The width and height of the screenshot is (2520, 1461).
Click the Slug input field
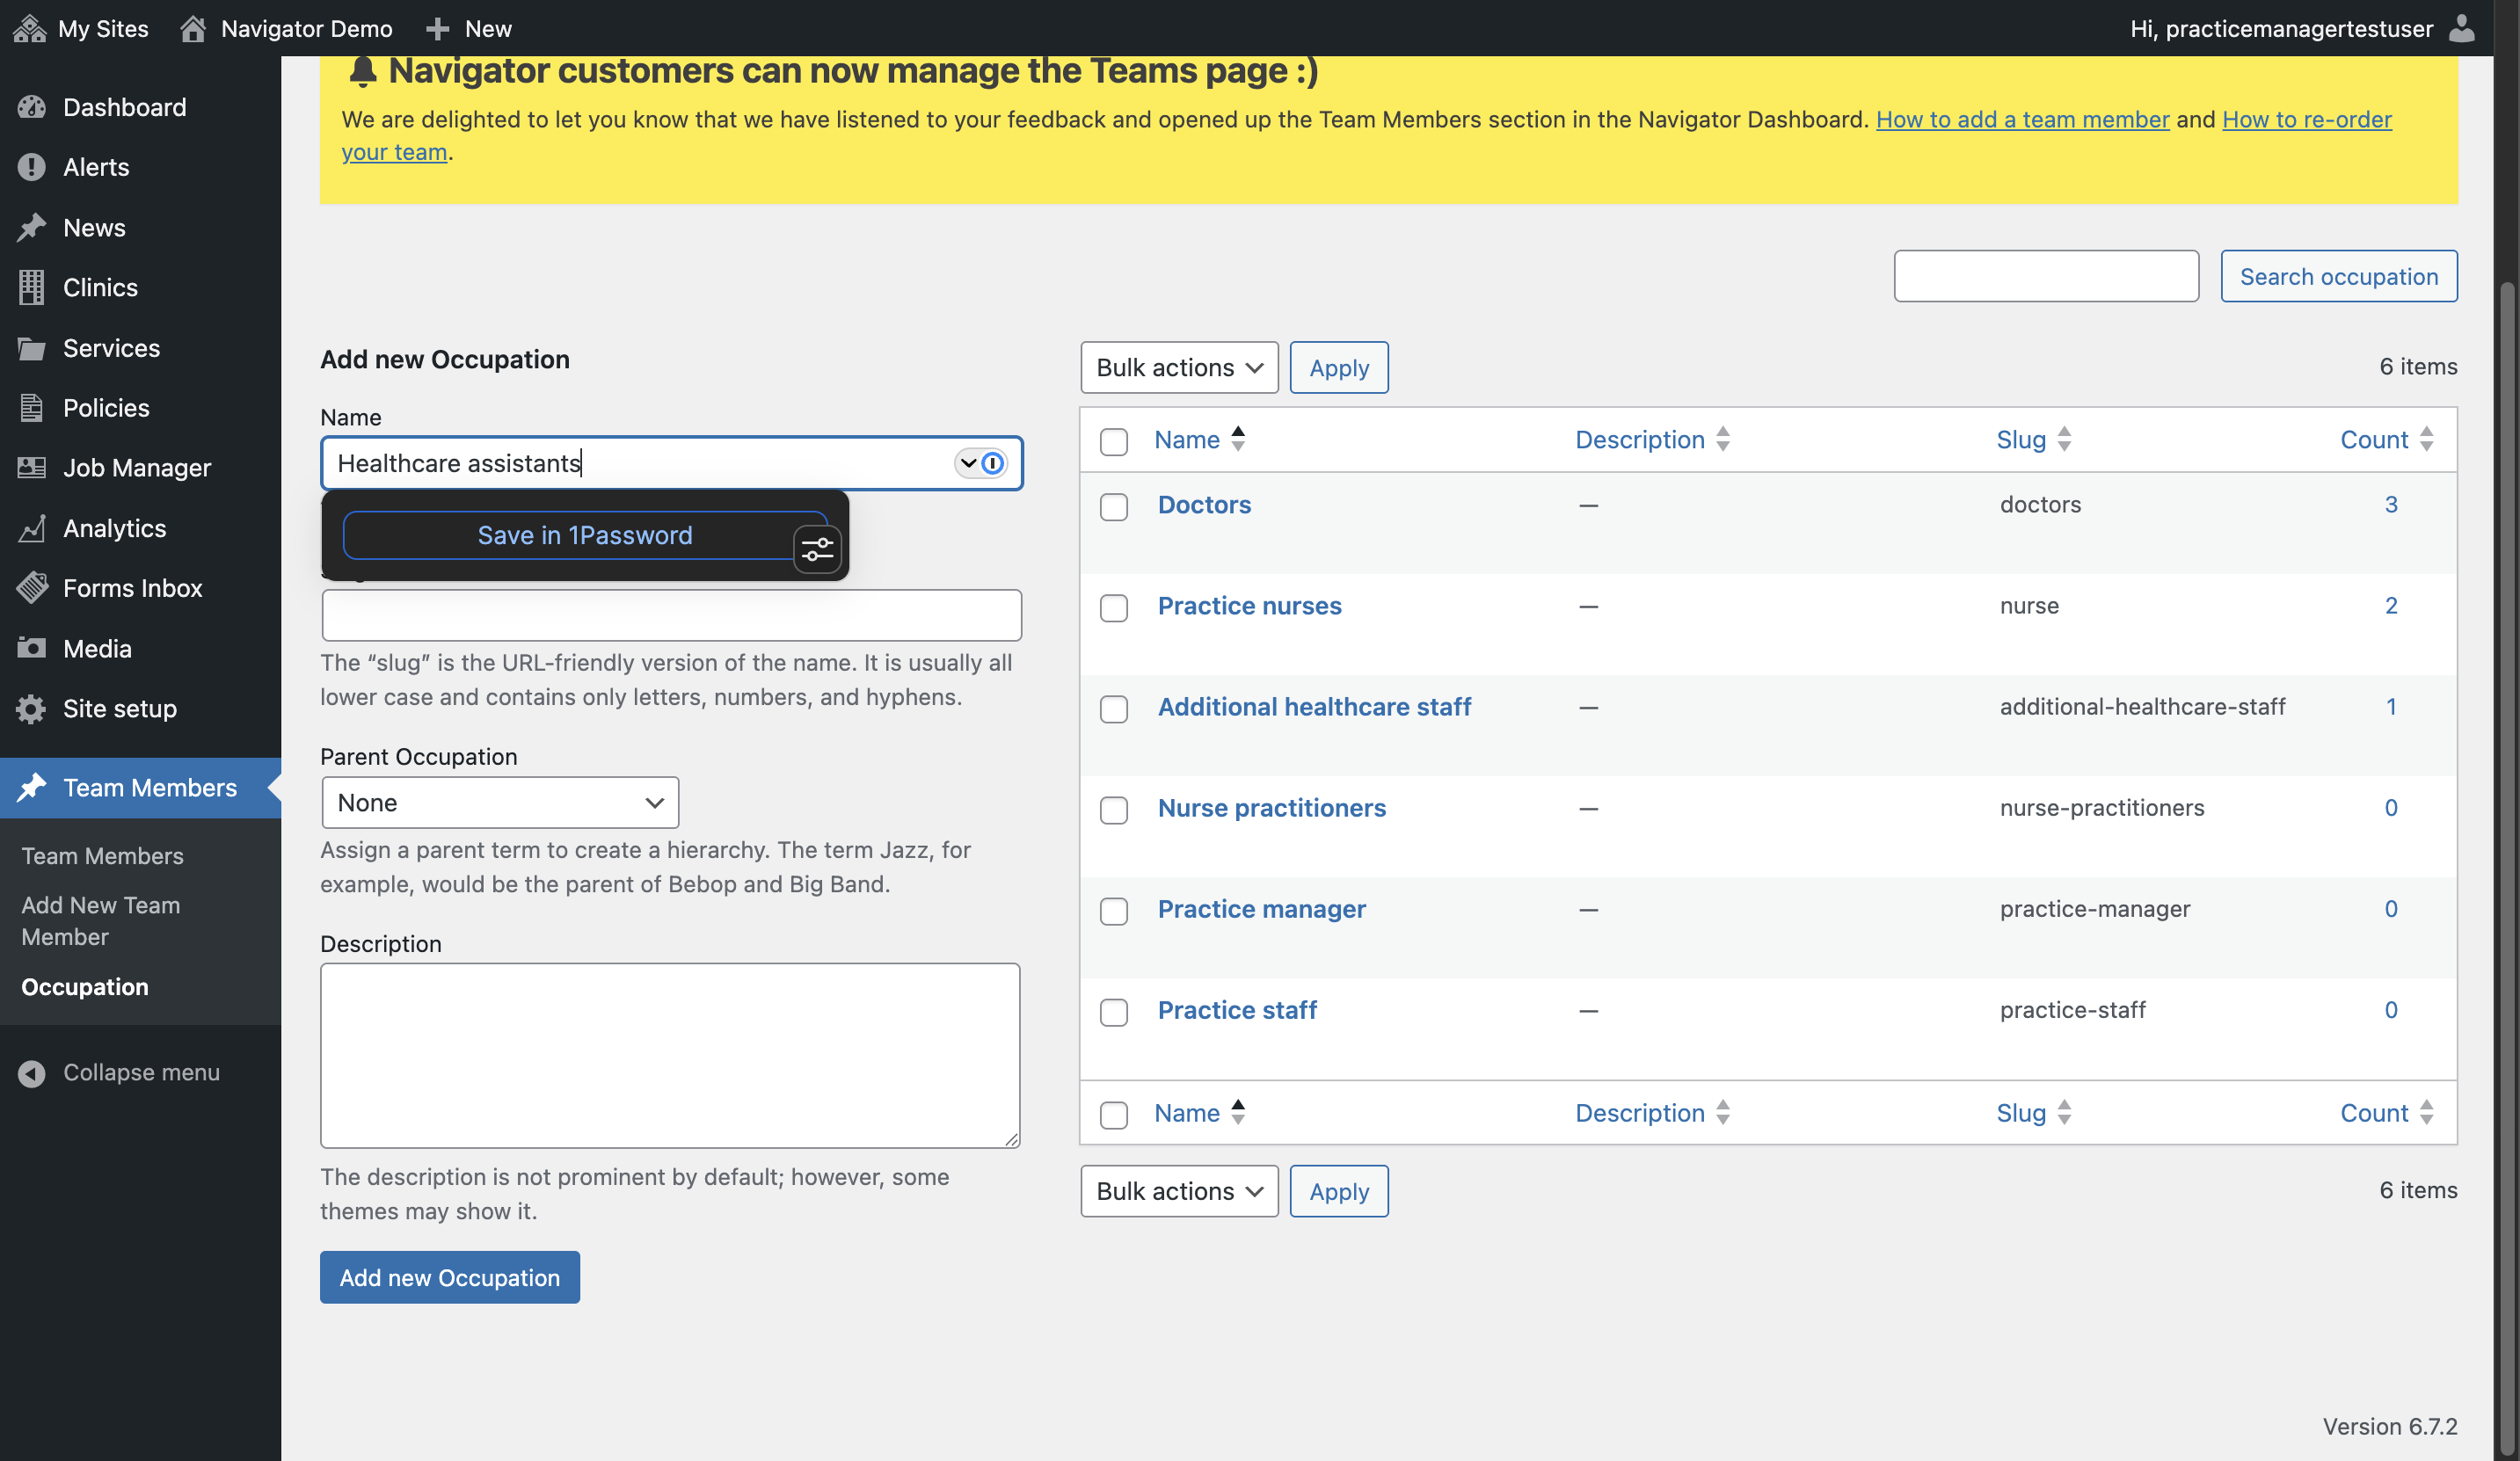coord(671,615)
